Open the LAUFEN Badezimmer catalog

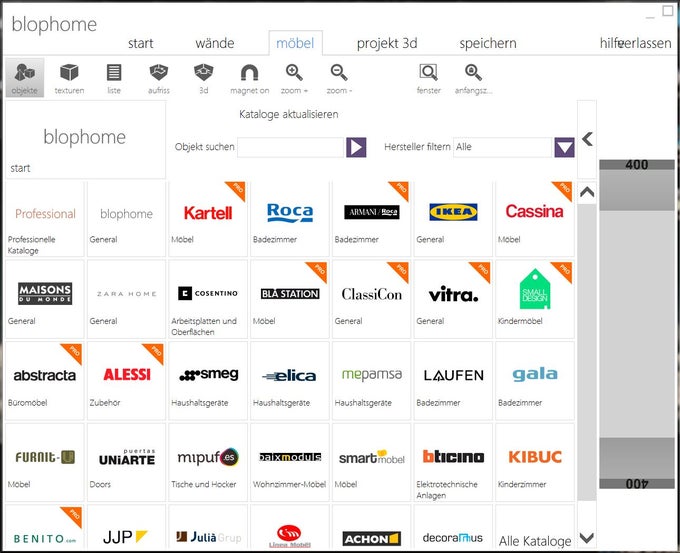click(x=453, y=381)
